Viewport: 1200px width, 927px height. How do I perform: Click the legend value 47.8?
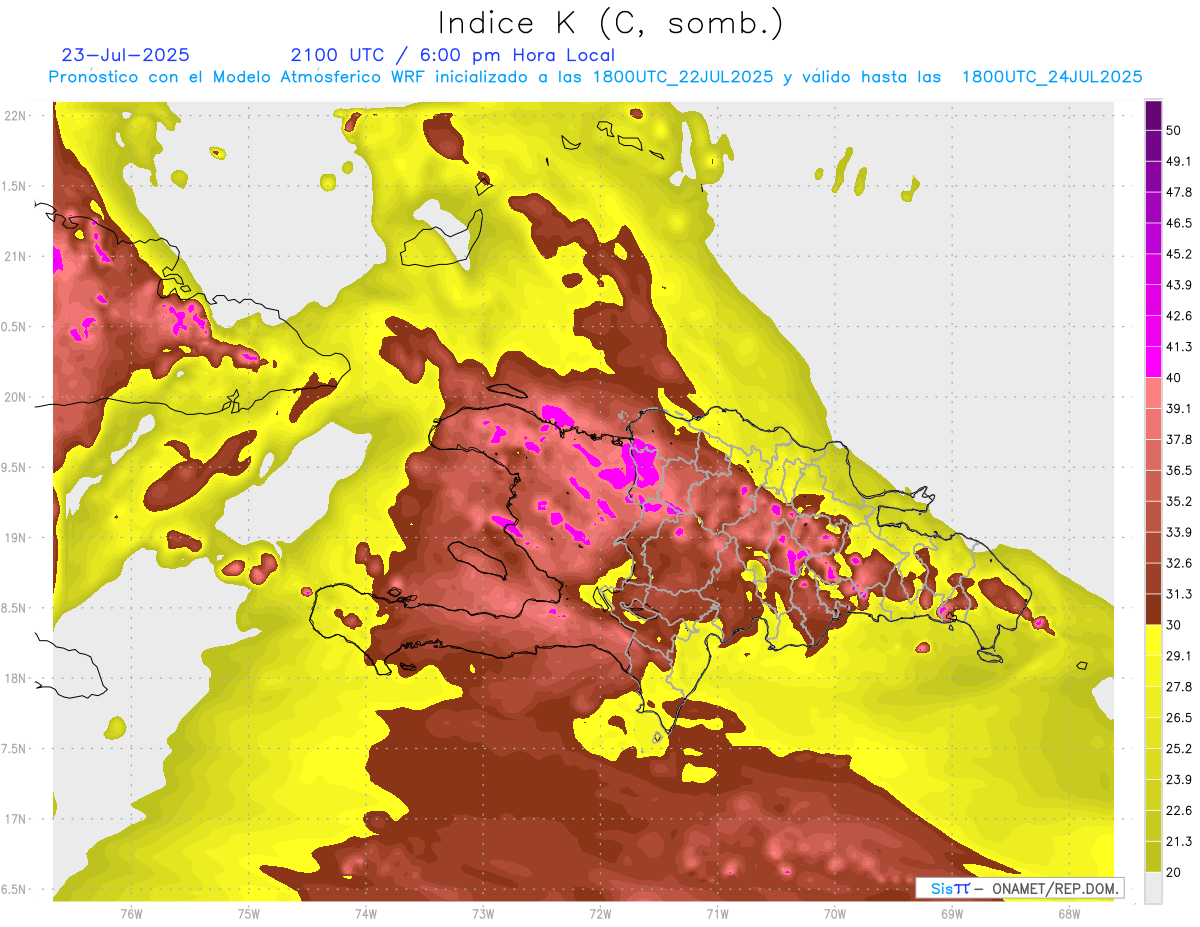pos(1179,192)
